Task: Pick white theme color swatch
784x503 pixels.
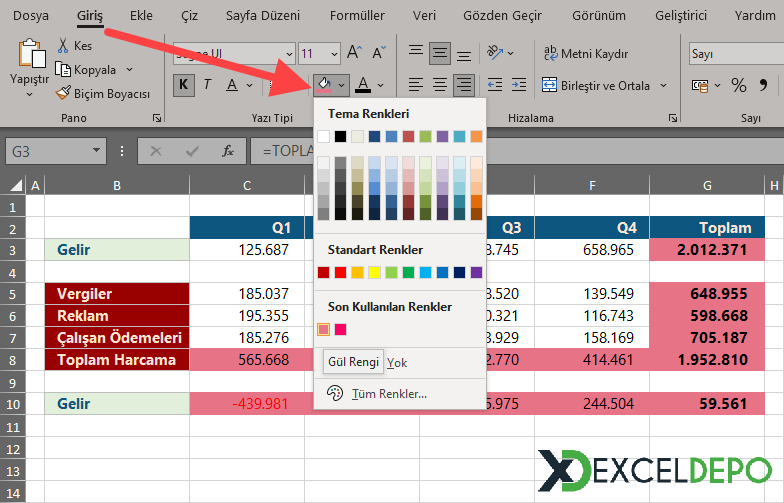Action: pyautogui.click(x=324, y=136)
